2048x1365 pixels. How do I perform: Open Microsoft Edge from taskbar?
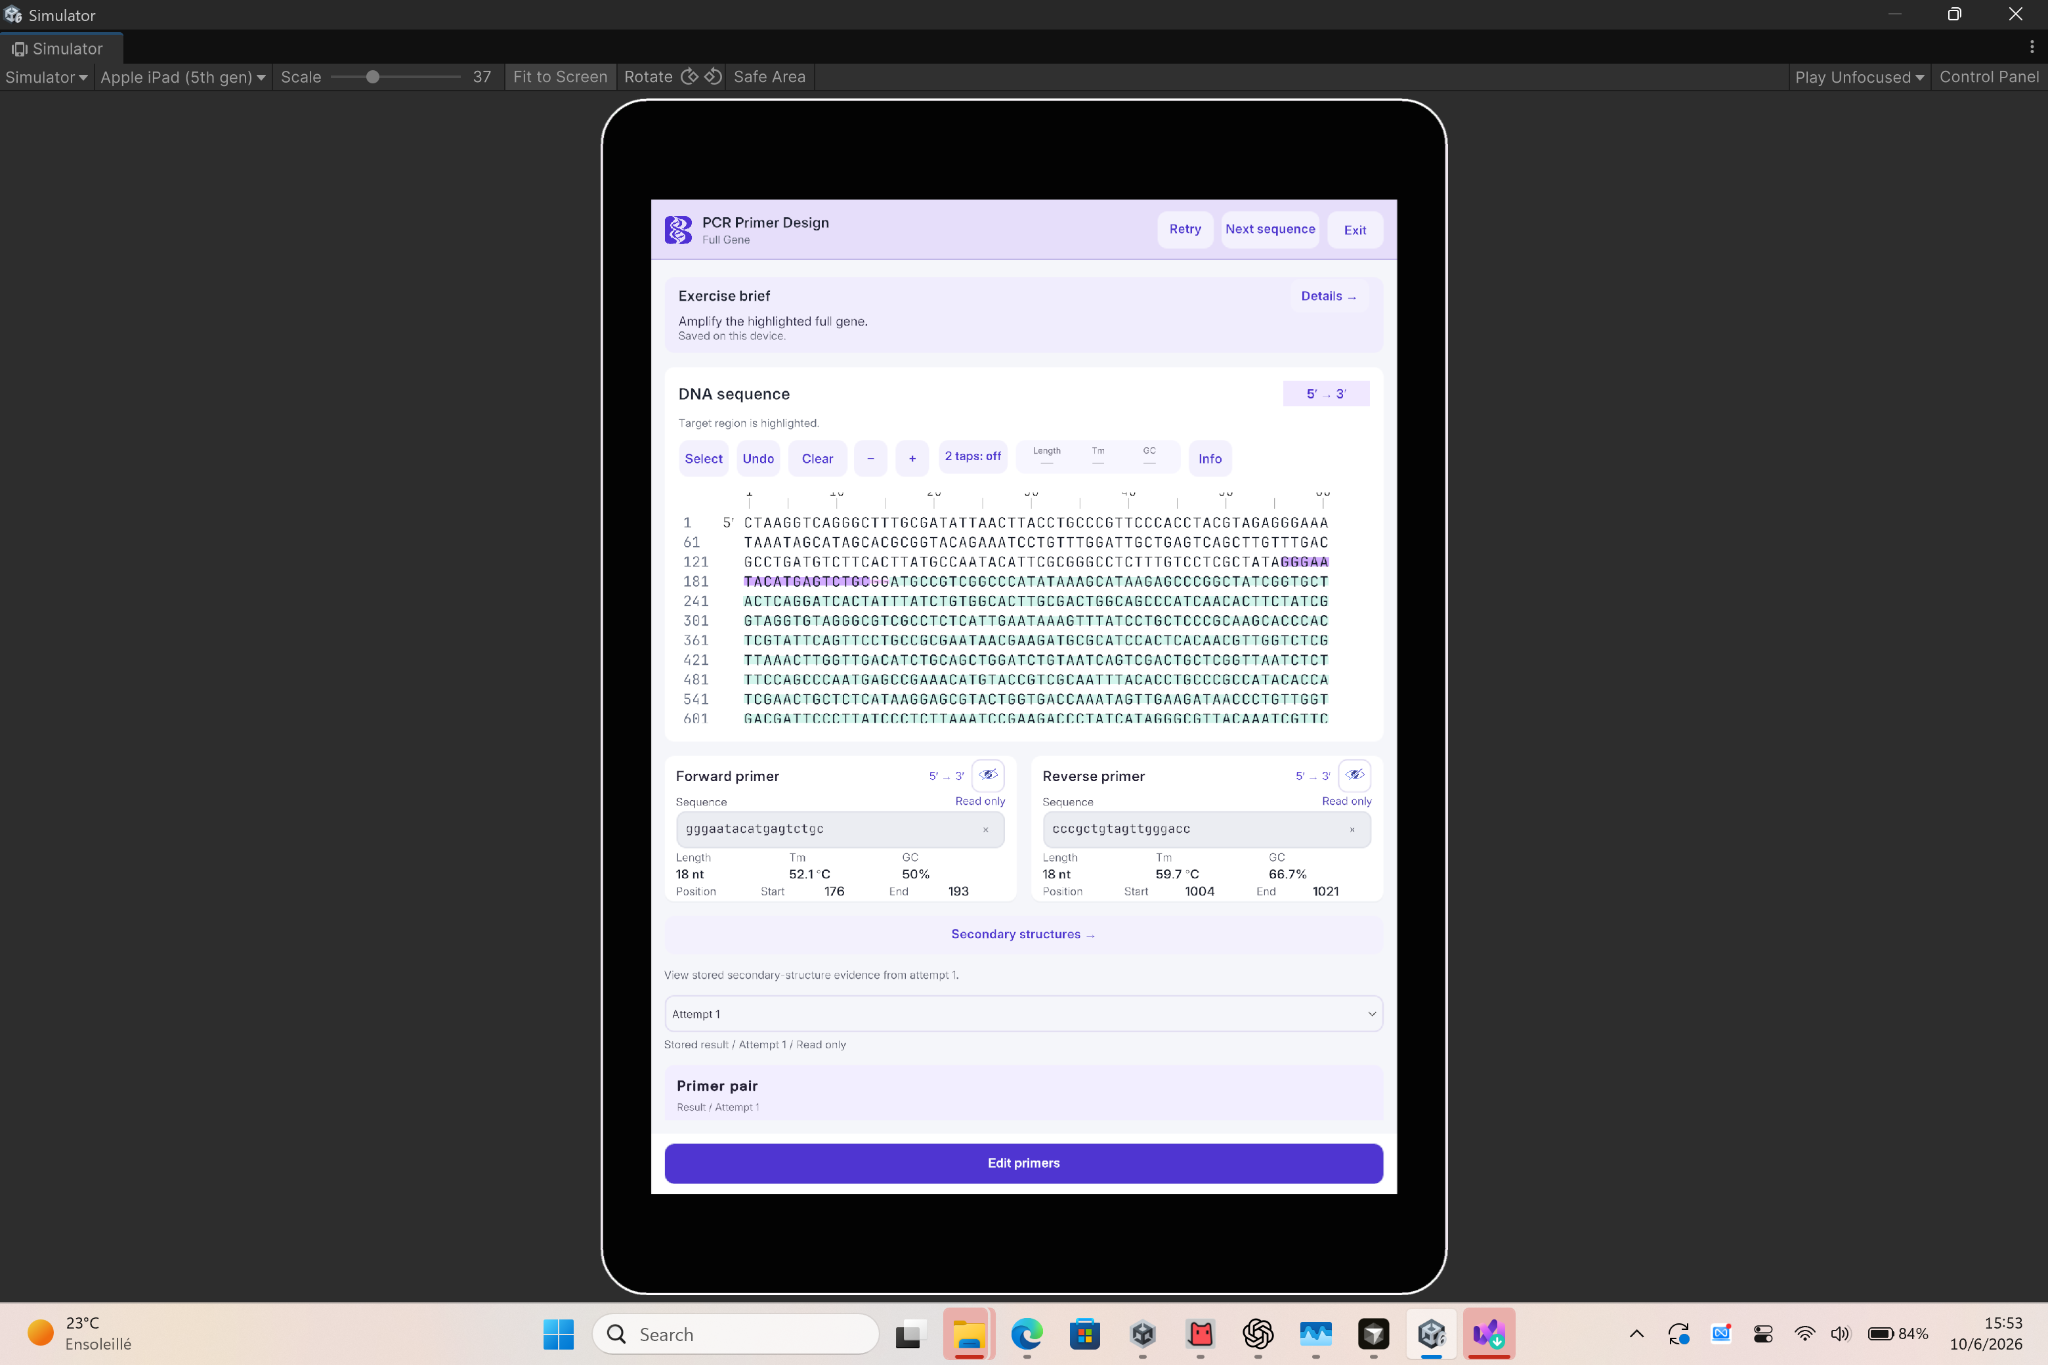pos(1026,1333)
